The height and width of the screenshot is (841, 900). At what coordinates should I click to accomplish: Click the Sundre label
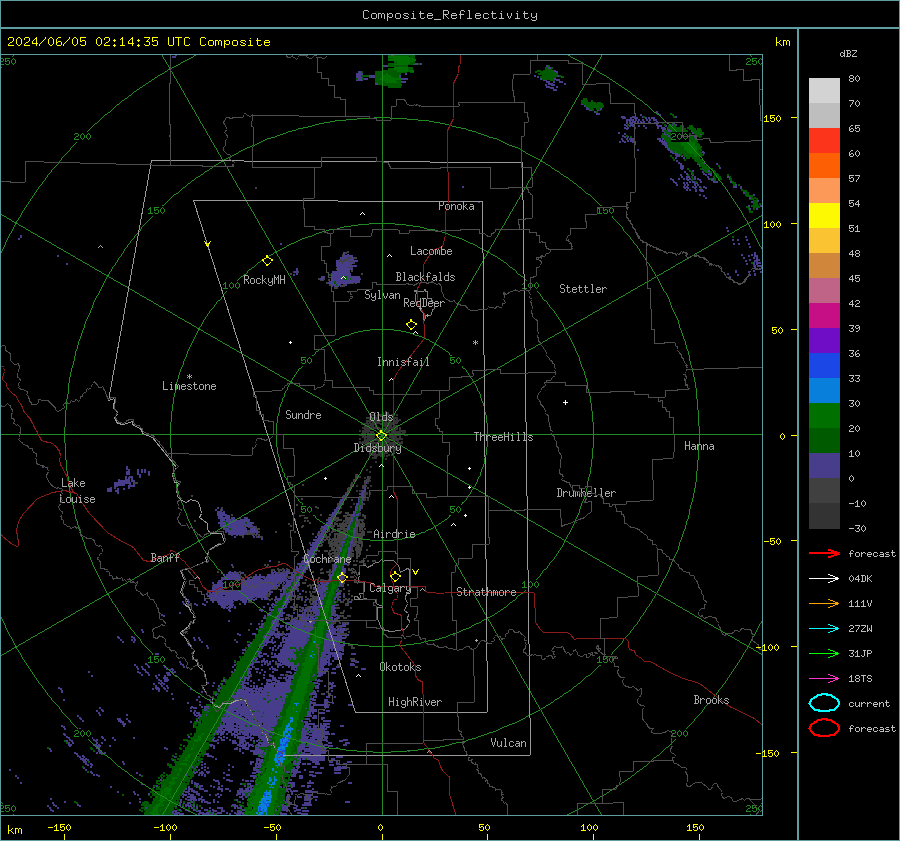[x=303, y=414]
